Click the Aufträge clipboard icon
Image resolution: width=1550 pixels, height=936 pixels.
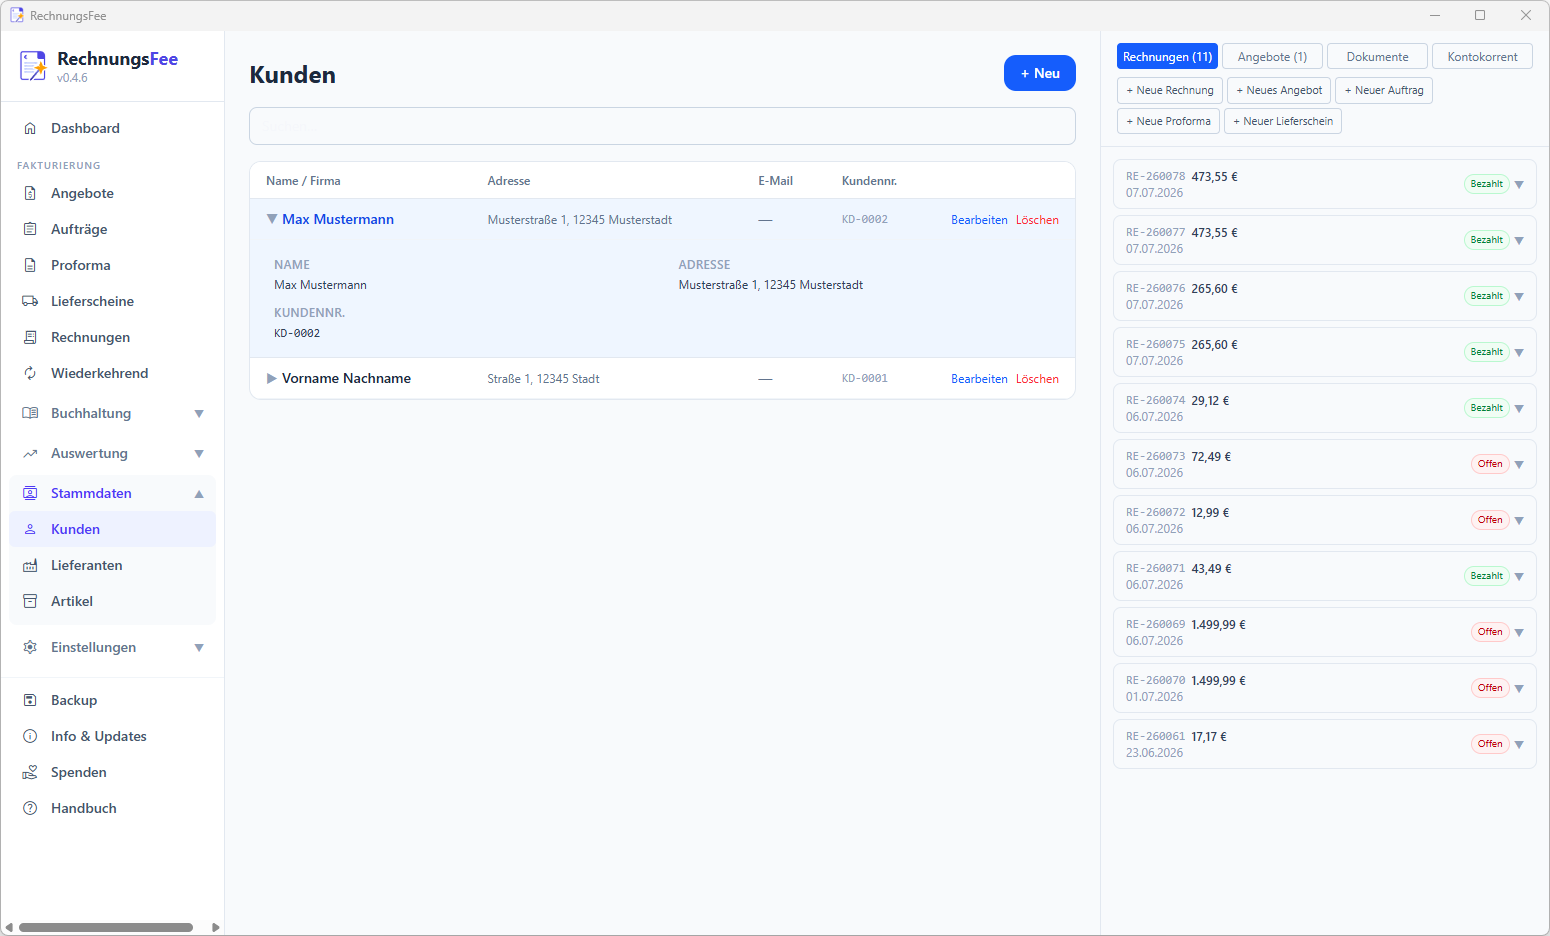pyautogui.click(x=30, y=229)
